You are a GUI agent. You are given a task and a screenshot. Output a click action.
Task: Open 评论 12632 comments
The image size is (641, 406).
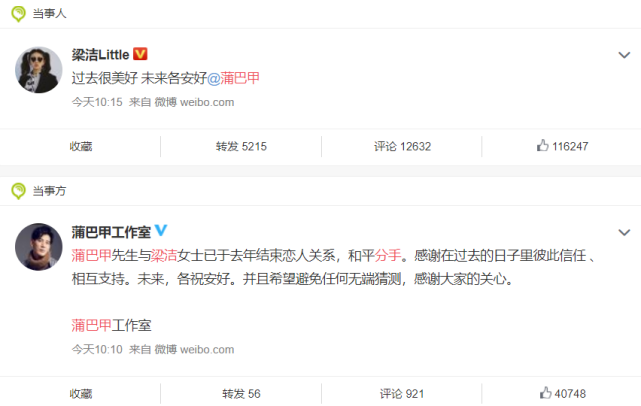click(x=402, y=146)
